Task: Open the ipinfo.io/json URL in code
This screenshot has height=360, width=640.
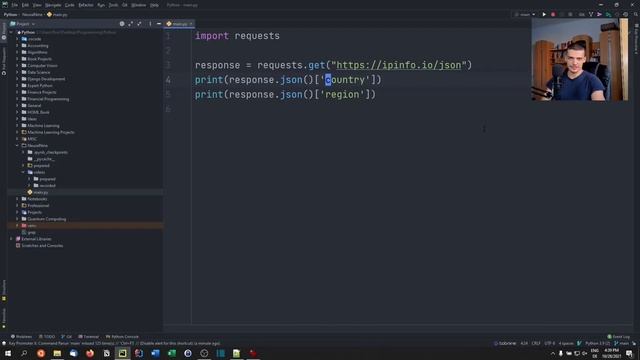Action: pyautogui.click(x=398, y=65)
